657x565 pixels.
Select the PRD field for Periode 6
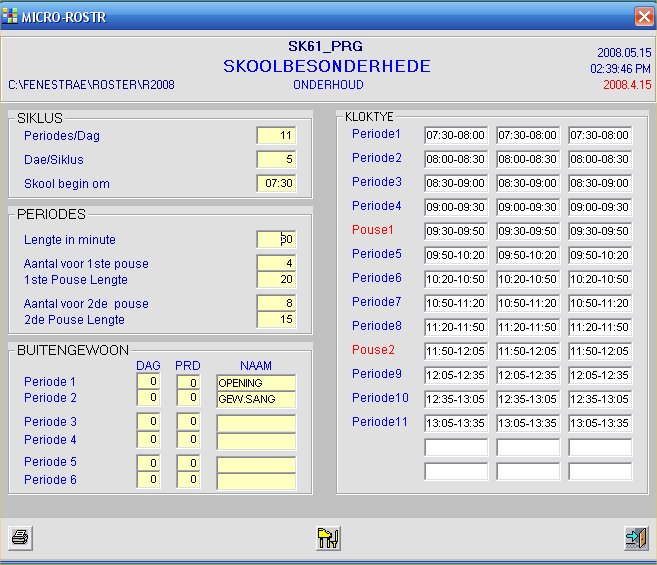pyautogui.click(x=188, y=480)
